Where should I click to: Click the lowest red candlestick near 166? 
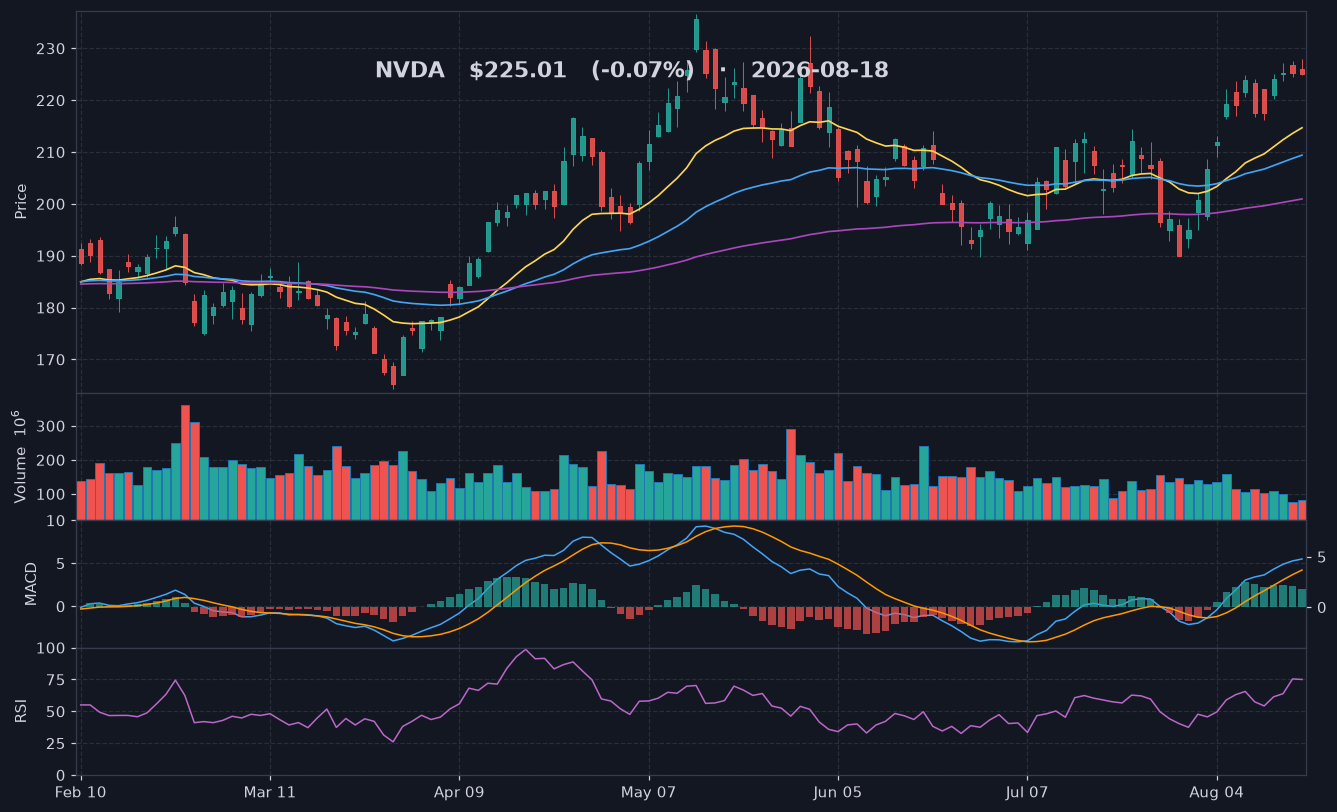(393, 375)
